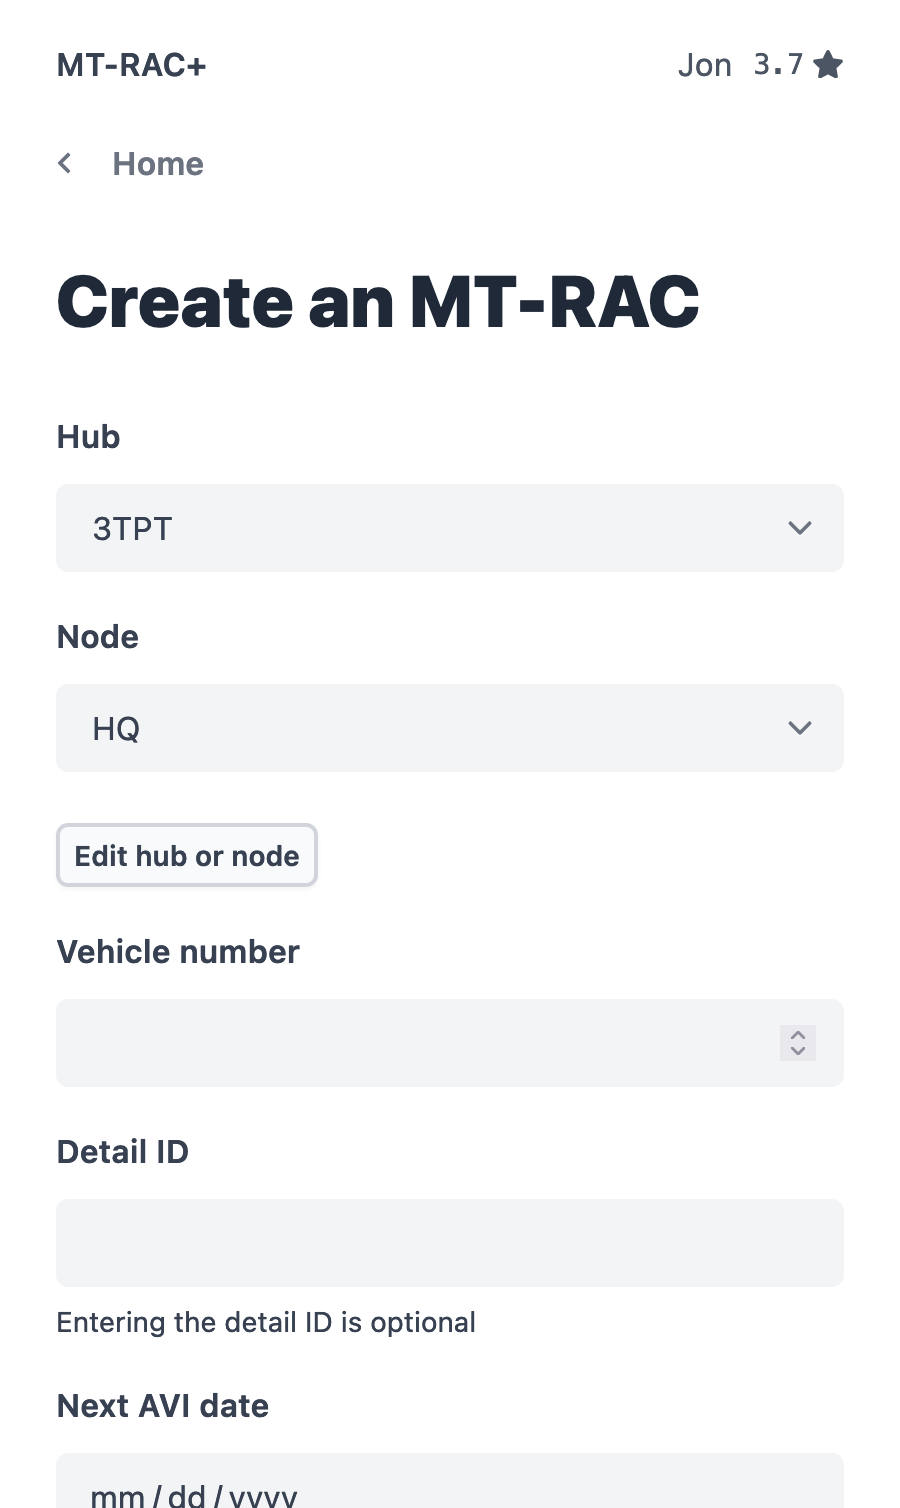Click the mm/dd/yyyy date placeholder
The height and width of the screenshot is (1508, 900).
pos(193,1495)
